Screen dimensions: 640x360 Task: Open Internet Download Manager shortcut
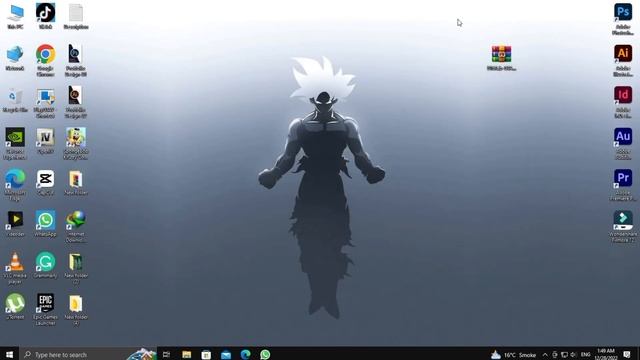coord(76,227)
